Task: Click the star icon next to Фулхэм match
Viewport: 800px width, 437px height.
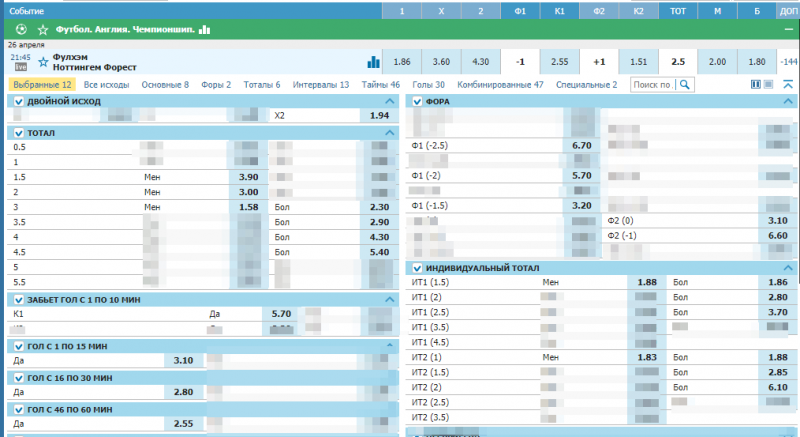Action: click(x=43, y=62)
